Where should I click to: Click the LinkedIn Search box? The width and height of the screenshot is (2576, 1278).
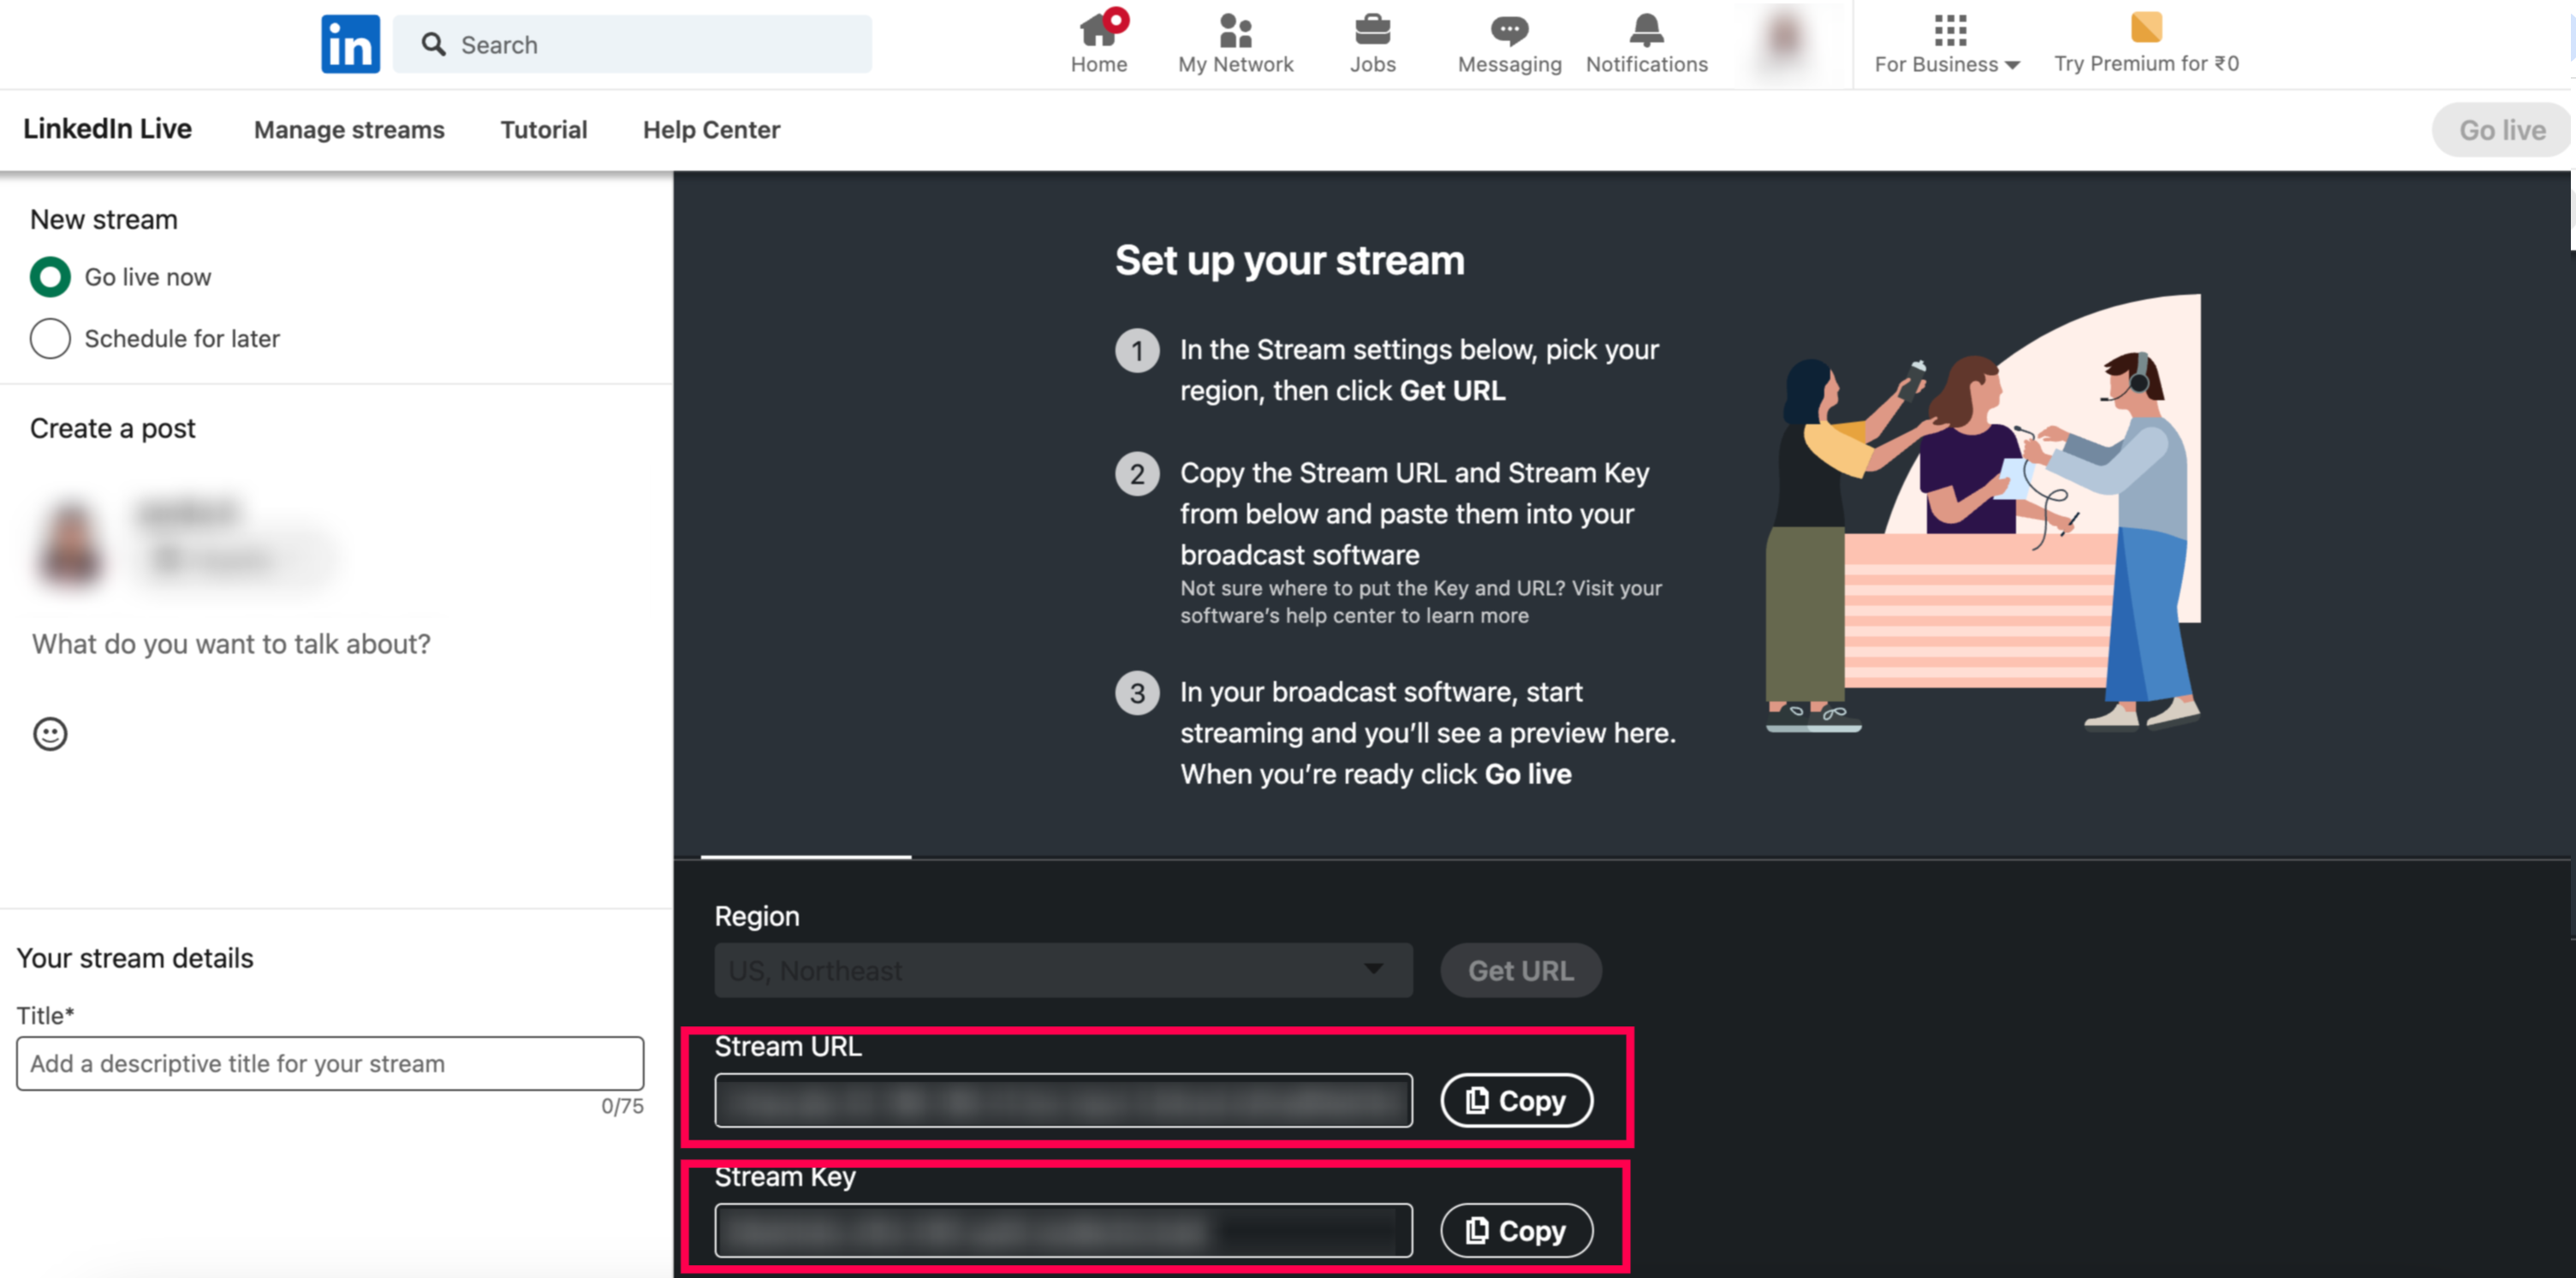pyautogui.click(x=632, y=44)
